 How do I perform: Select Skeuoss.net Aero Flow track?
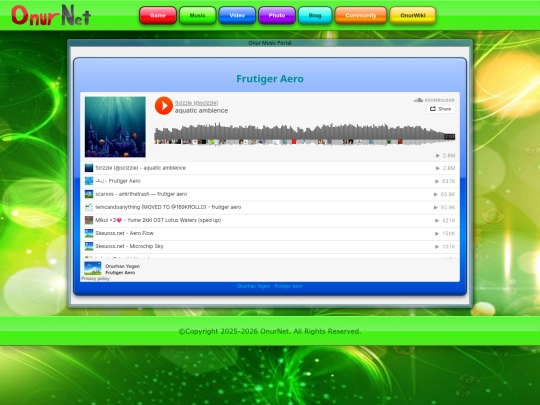click(270, 233)
